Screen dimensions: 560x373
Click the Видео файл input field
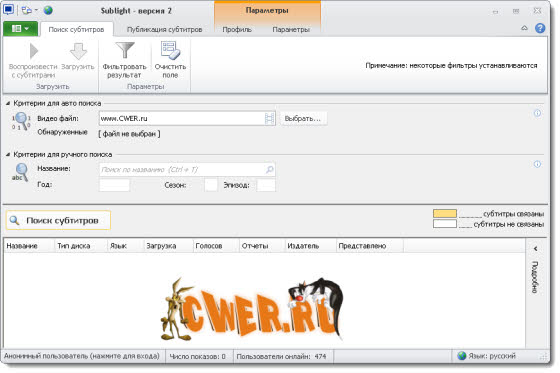point(187,118)
